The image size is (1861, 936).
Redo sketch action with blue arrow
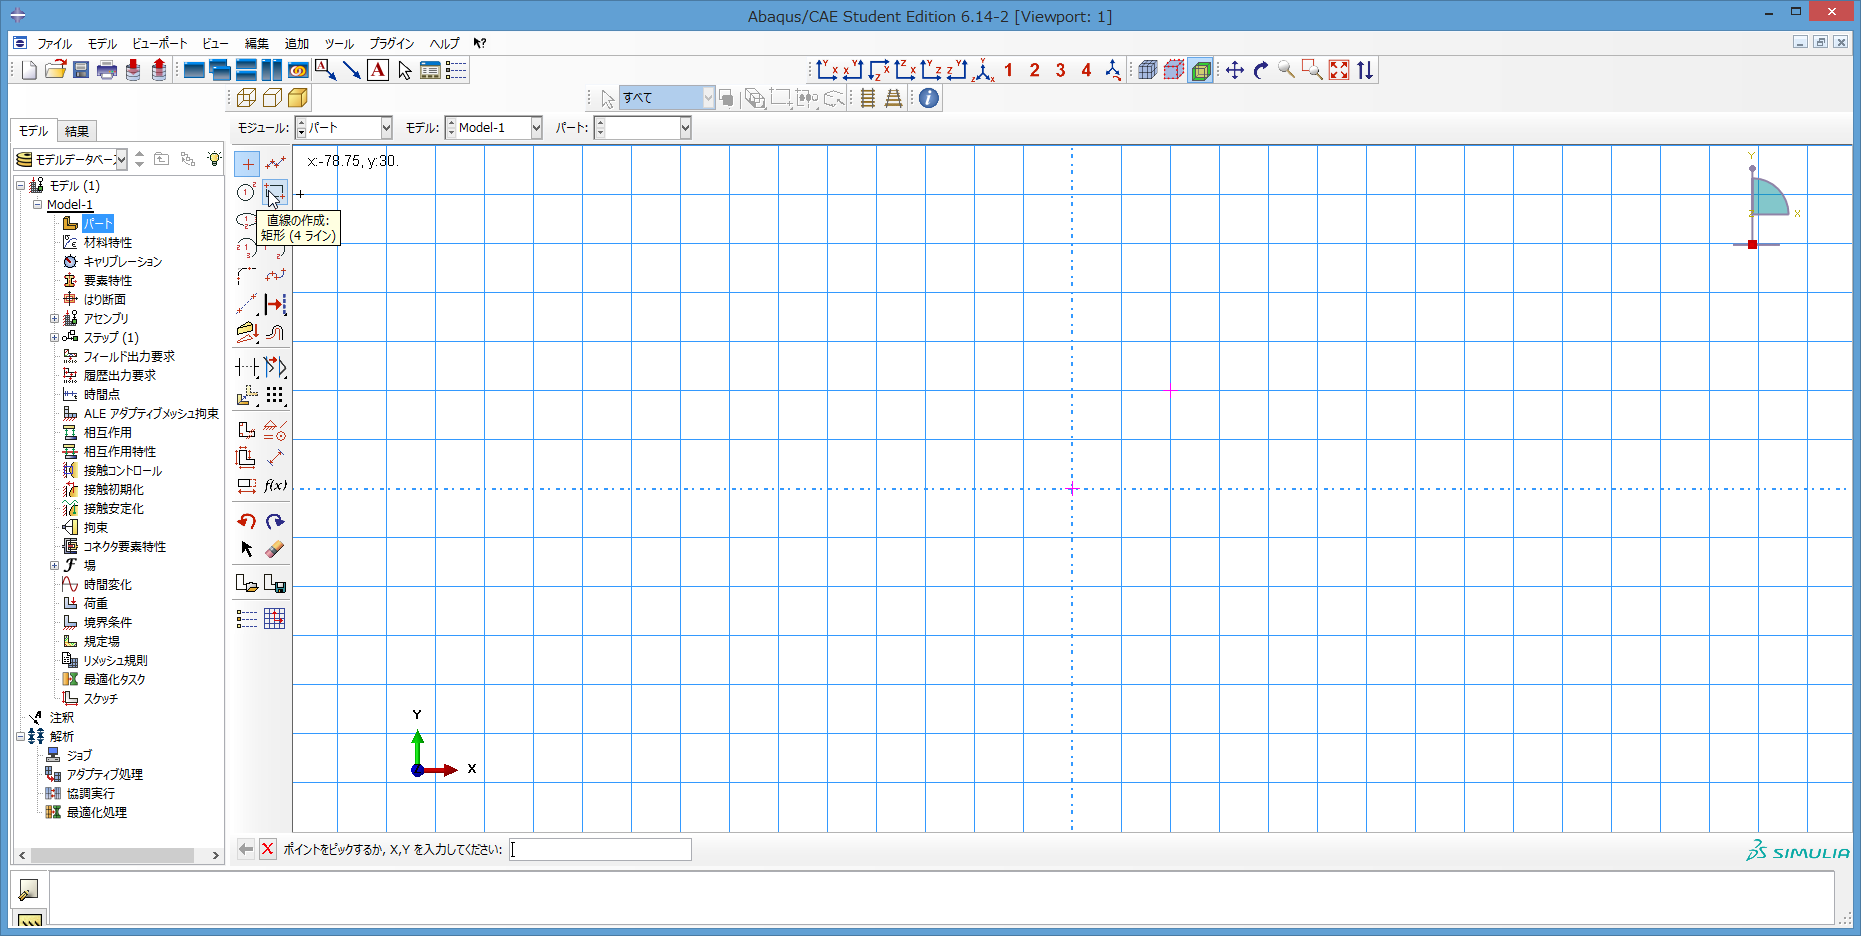(275, 521)
